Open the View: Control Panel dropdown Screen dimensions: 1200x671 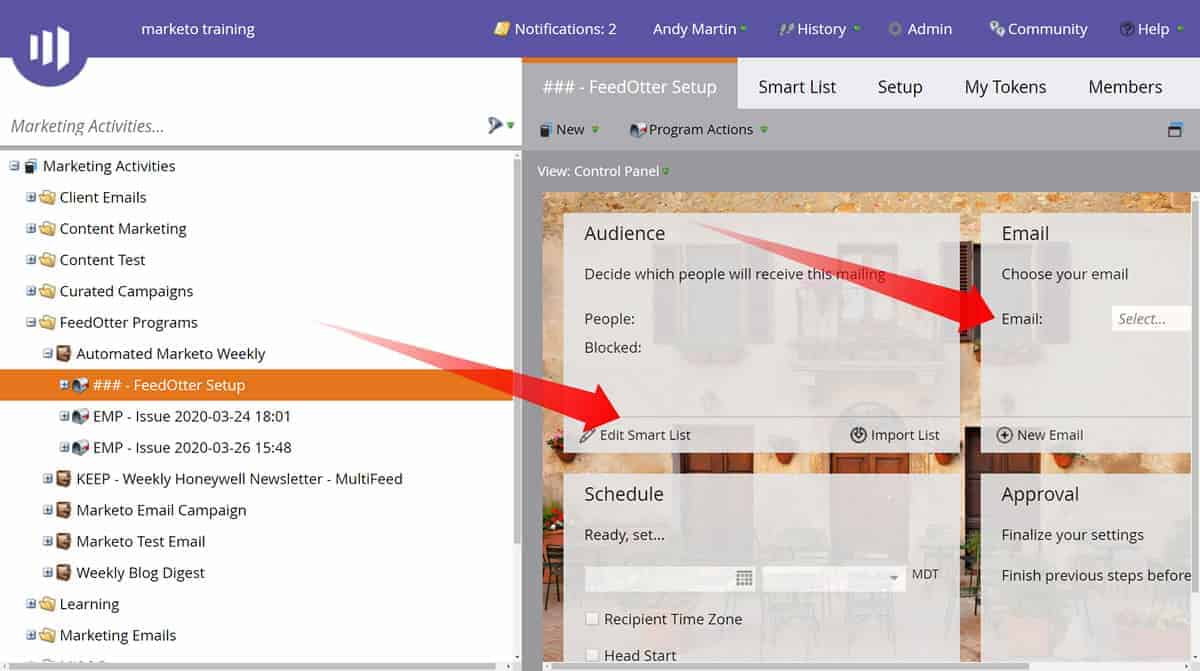point(603,171)
